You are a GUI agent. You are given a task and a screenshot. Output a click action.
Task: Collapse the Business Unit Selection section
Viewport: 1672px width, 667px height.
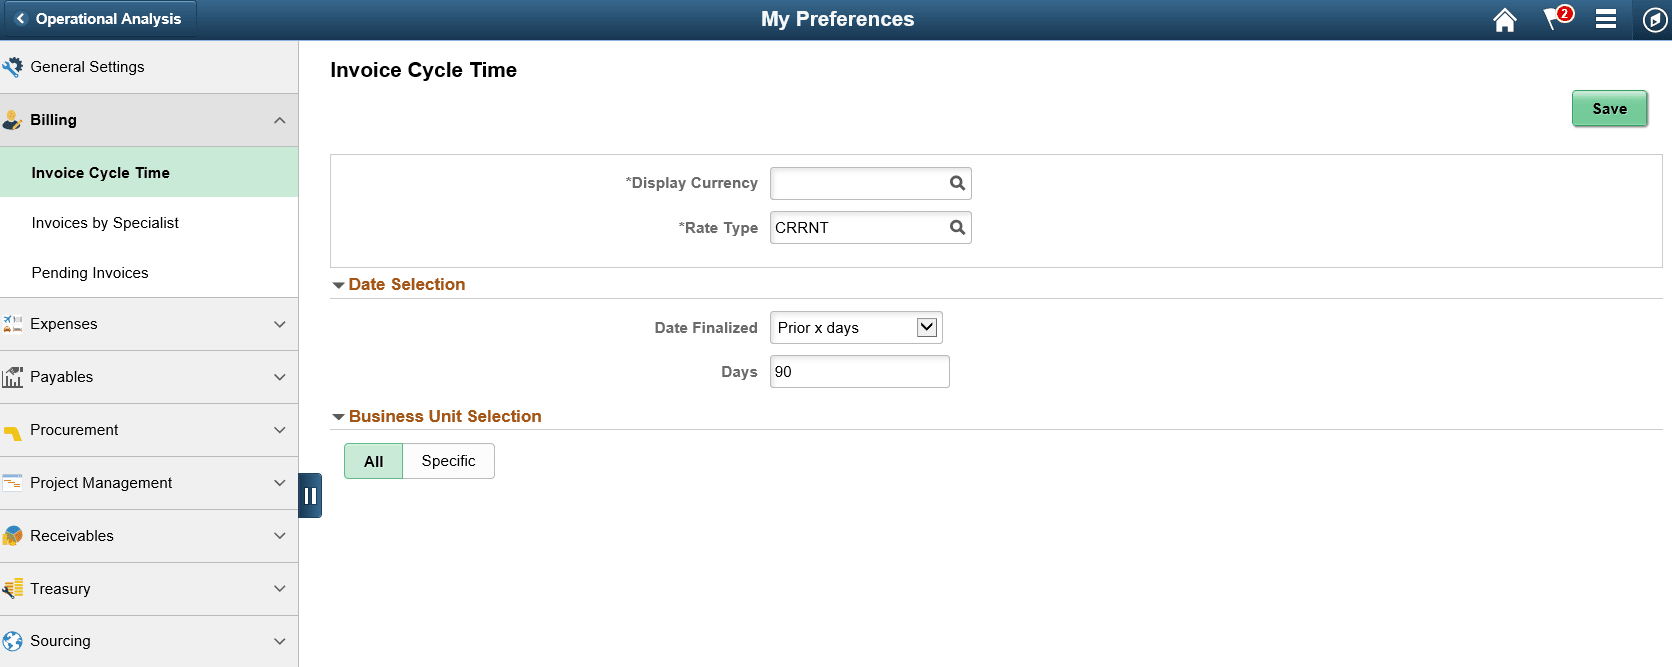click(338, 417)
